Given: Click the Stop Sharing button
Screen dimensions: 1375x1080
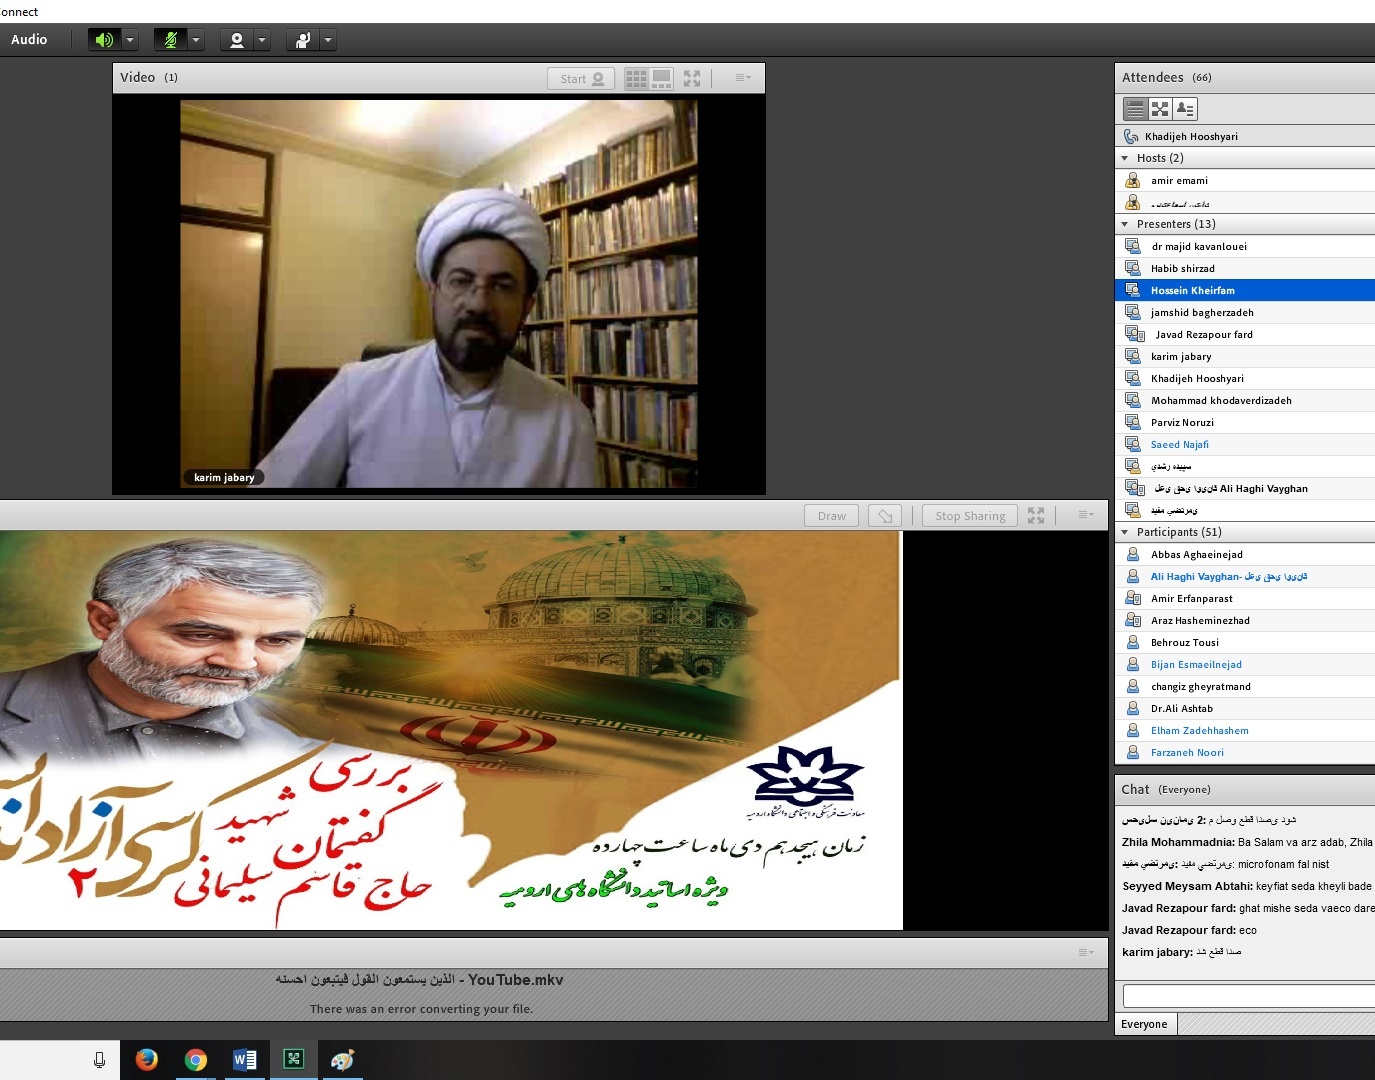Looking at the screenshot, I should tap(970, 516).
